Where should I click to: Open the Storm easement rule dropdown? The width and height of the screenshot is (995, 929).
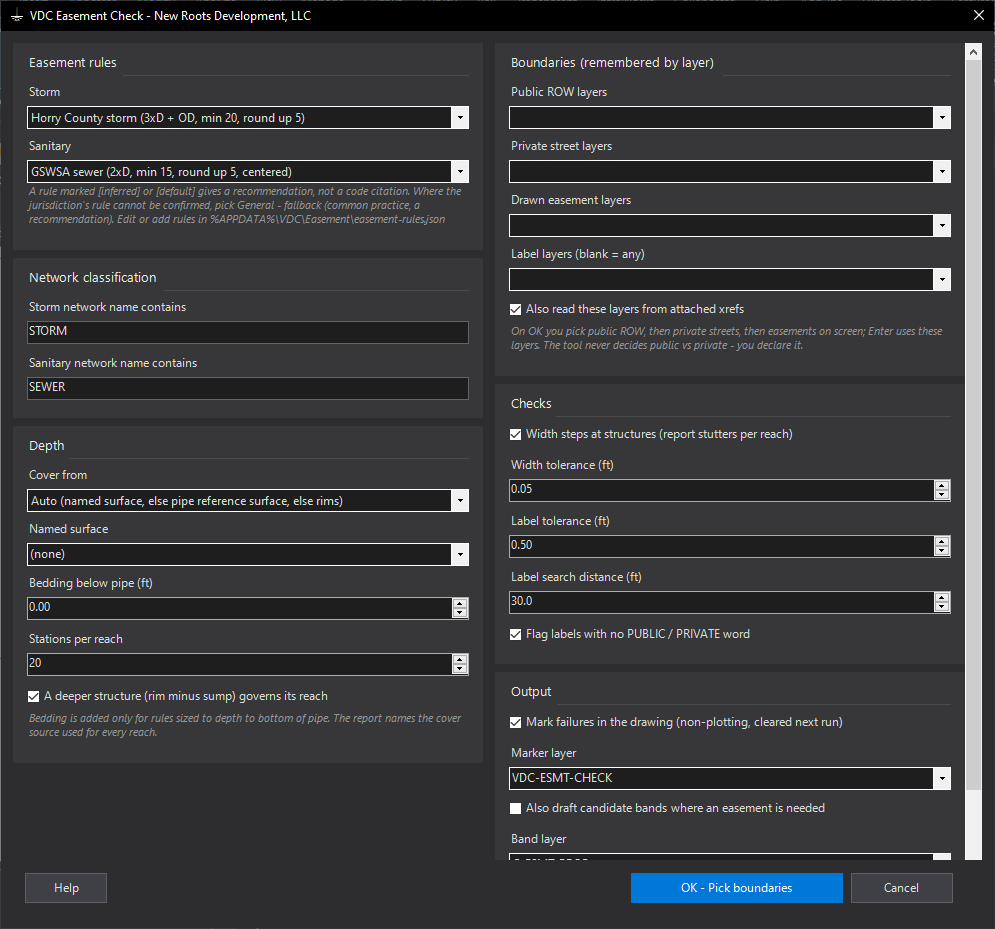460,118
